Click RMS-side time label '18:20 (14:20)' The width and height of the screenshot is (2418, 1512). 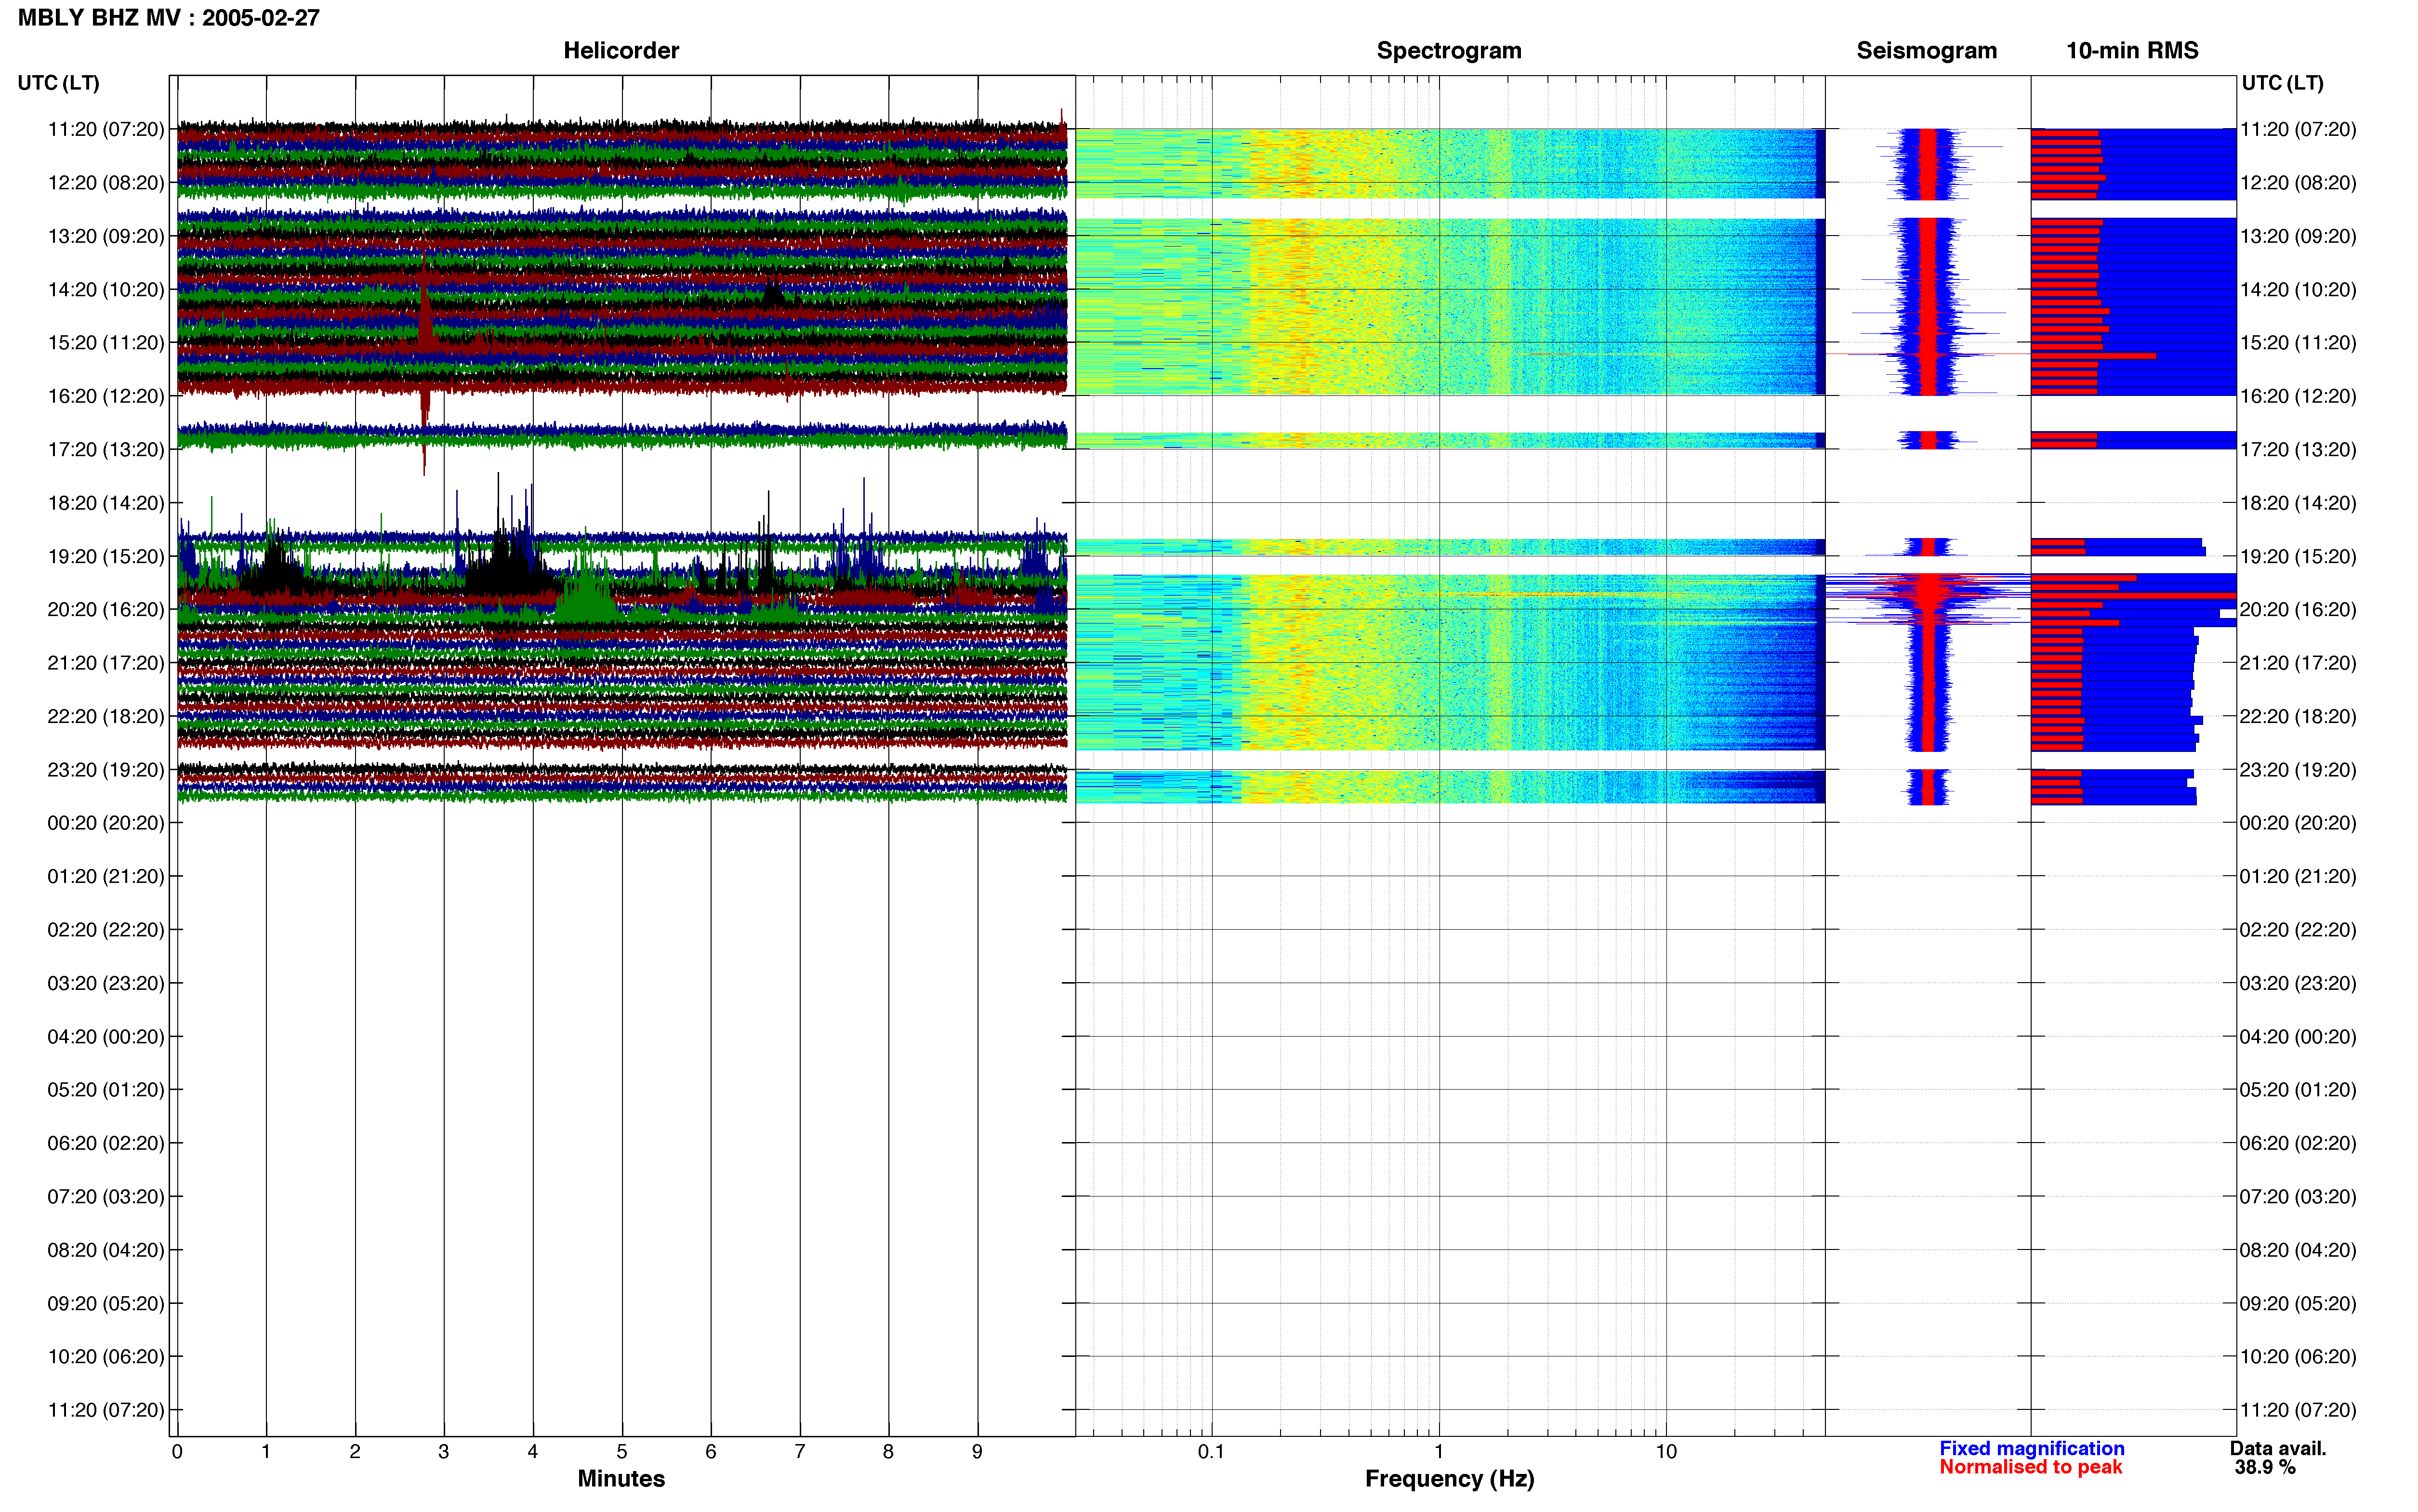pyautogui.click(x=2298, y=503)
